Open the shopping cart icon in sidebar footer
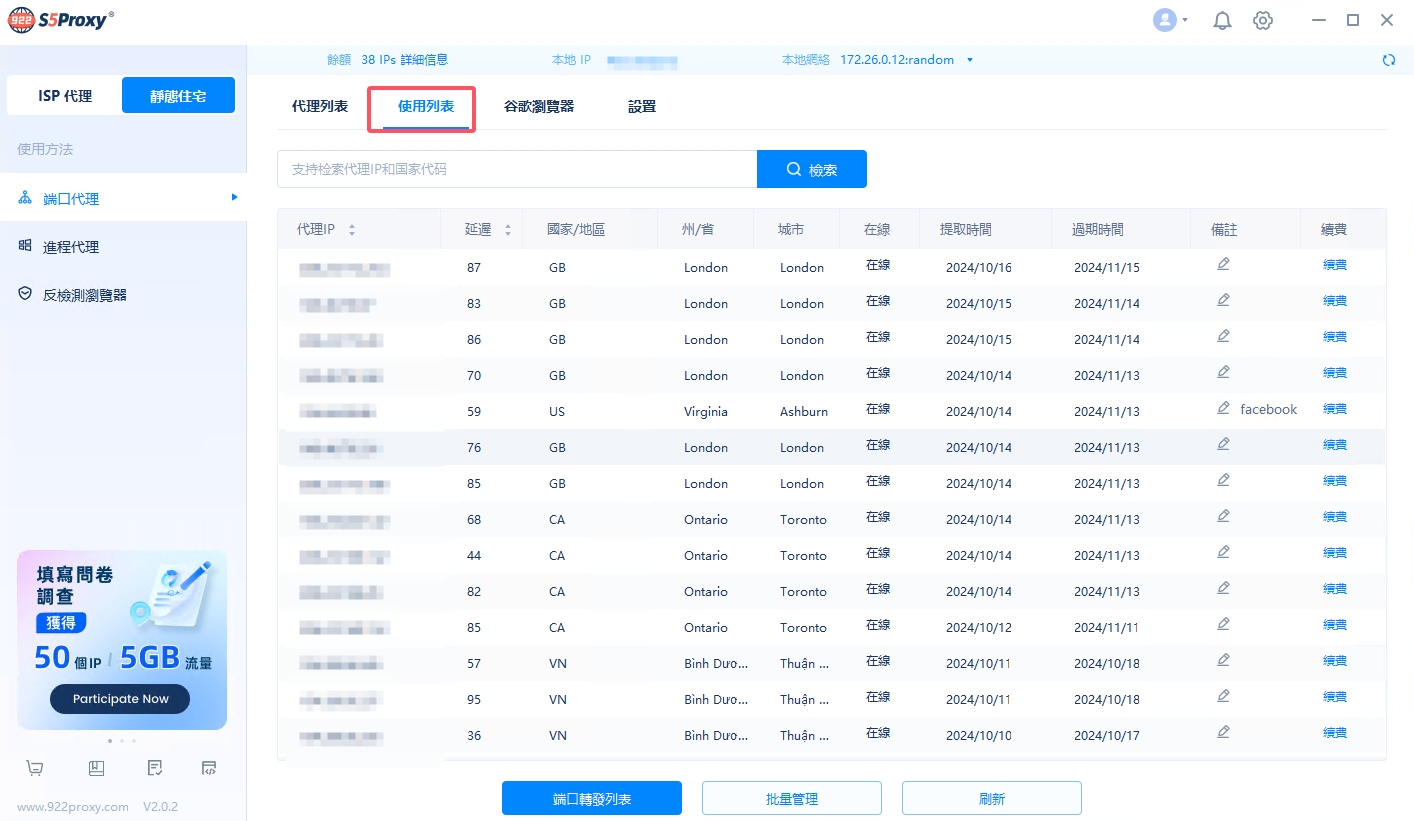 (35, 768)
